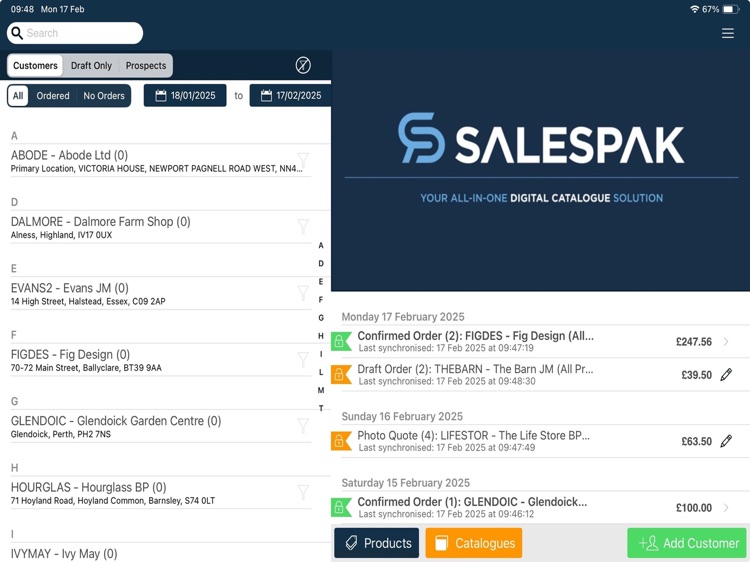Viewport: 750px width, 562px height.
Task: Check Wi-Fi status icon
Action: click(x=695, y=9)
